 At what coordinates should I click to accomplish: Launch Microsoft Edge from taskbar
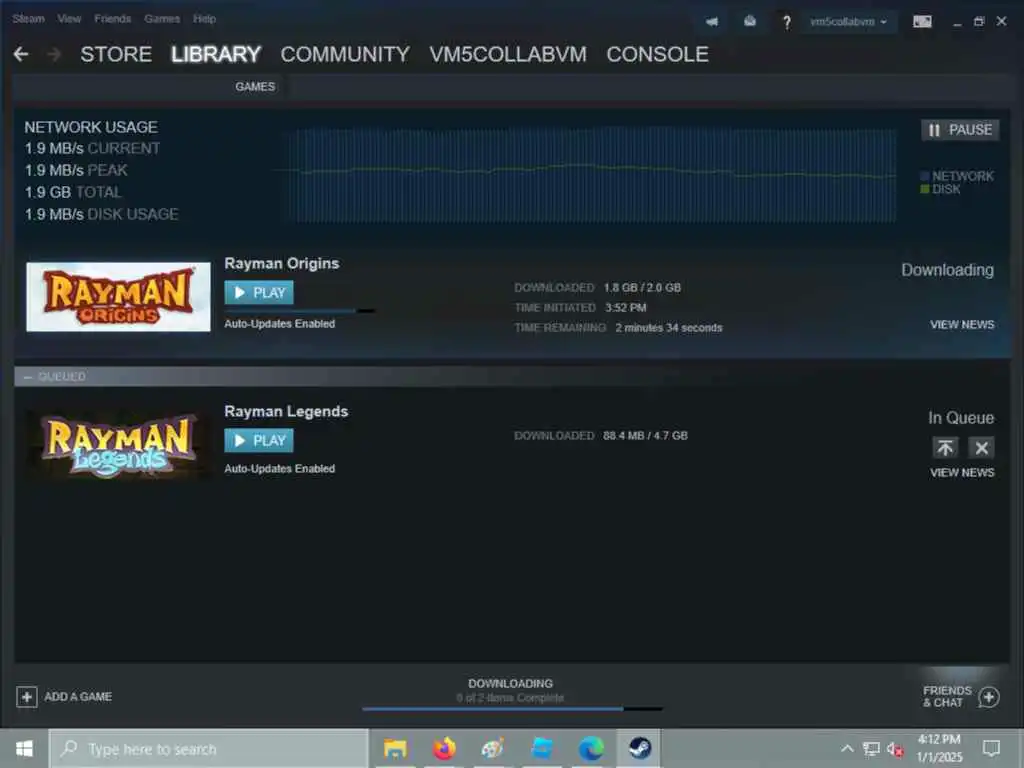(591, 748)
